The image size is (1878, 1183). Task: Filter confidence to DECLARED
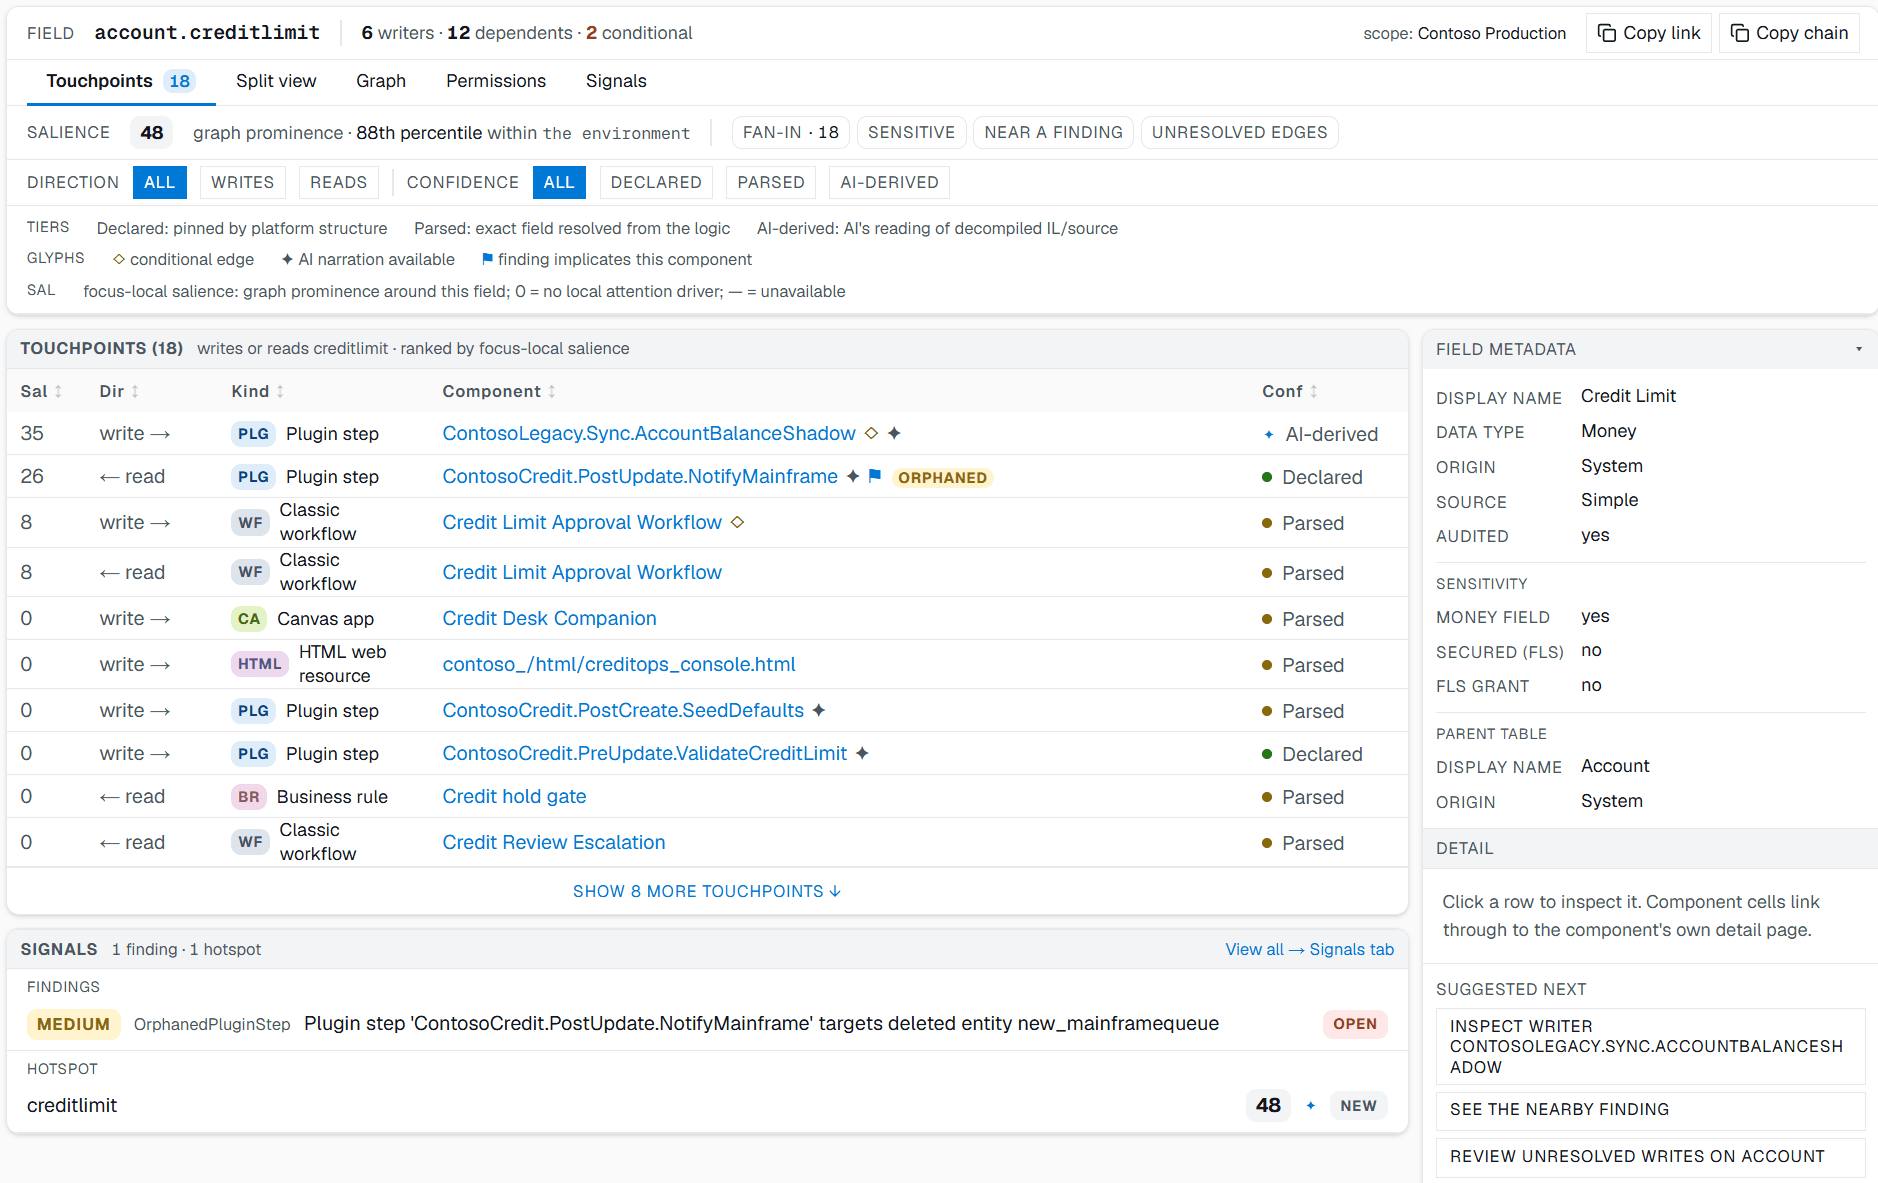pyautogui.click(x=656, y=182)
